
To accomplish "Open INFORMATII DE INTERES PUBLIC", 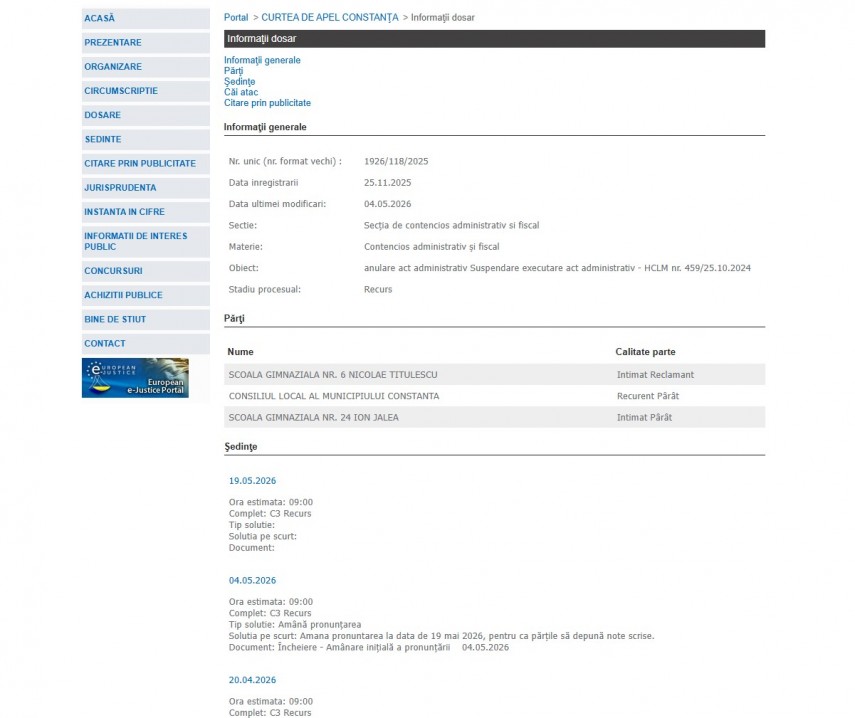I will pyautogui.click(x=146, y=242).
